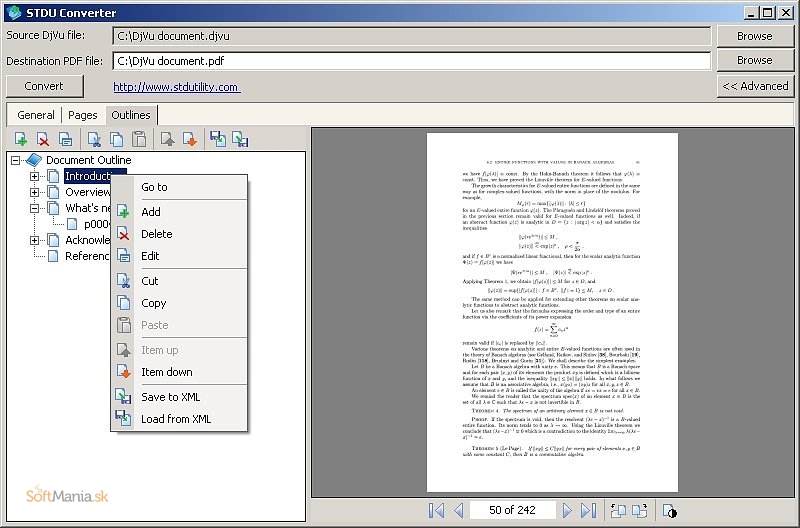This screenshot has width=800, height=528.
Task: Choose Delete in the context menu
Action: (179, 234)
